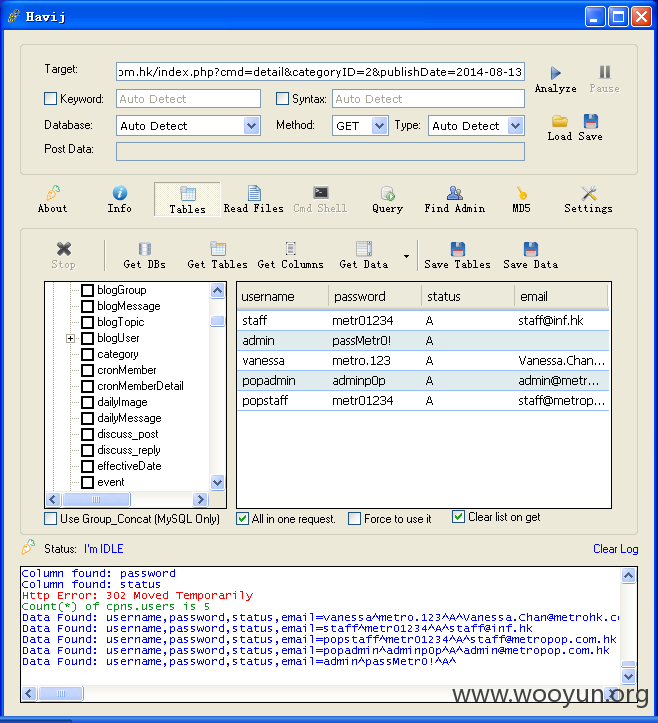The image size is (658, 723).
Task: Open the Read Files section
Action: [x=254, y=199]
